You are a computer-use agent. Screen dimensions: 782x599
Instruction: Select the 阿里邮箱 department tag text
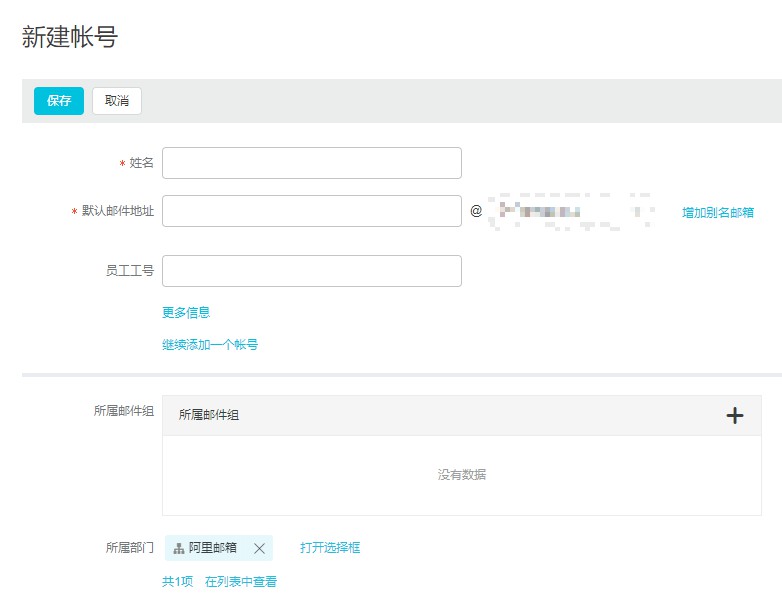point(213,548)
